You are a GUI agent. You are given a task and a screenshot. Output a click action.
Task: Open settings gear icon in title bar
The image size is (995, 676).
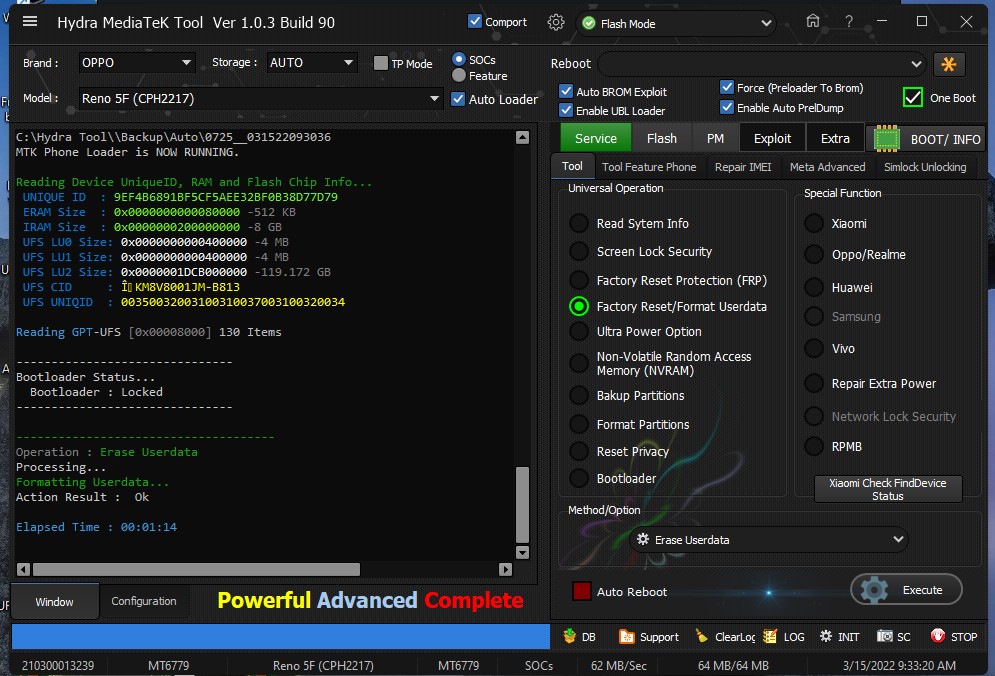click(555, 23)
